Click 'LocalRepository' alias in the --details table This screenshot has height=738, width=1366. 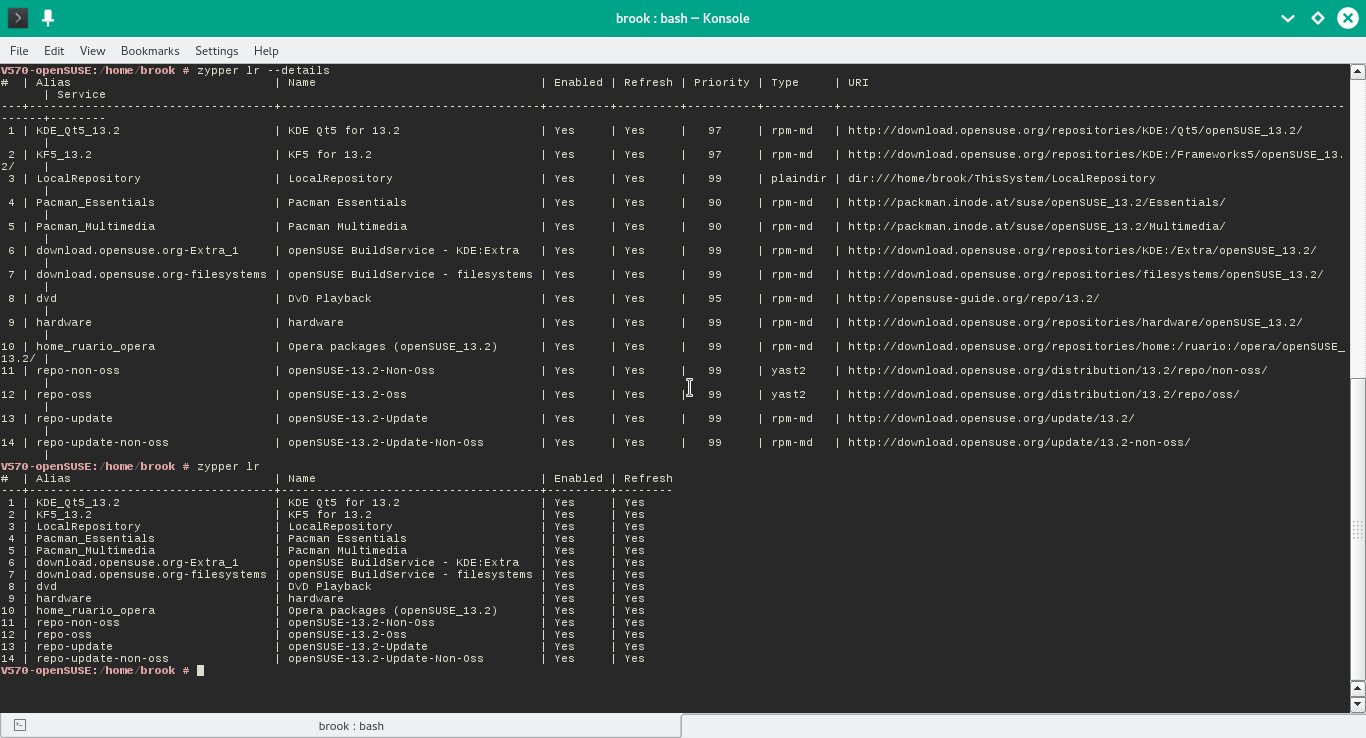(x=88, y=179)
